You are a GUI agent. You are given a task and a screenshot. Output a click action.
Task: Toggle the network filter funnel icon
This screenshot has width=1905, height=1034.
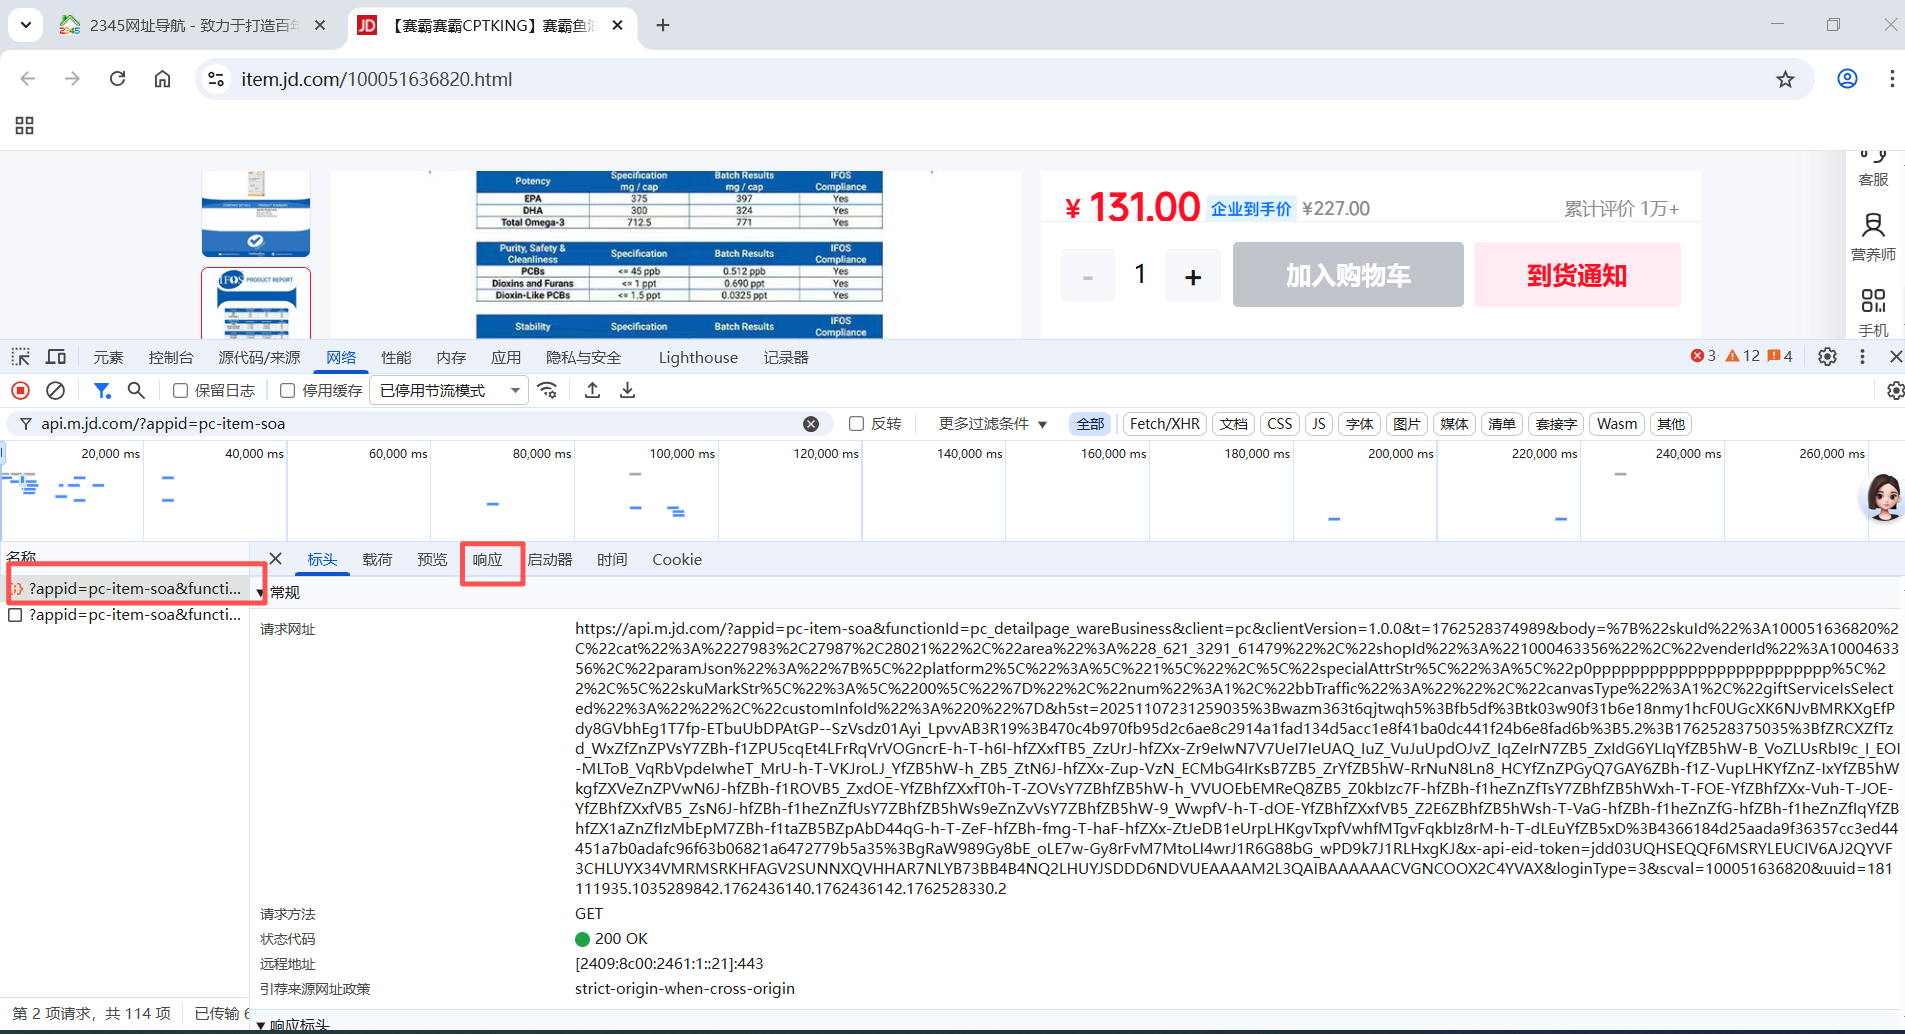click(102, 391)
